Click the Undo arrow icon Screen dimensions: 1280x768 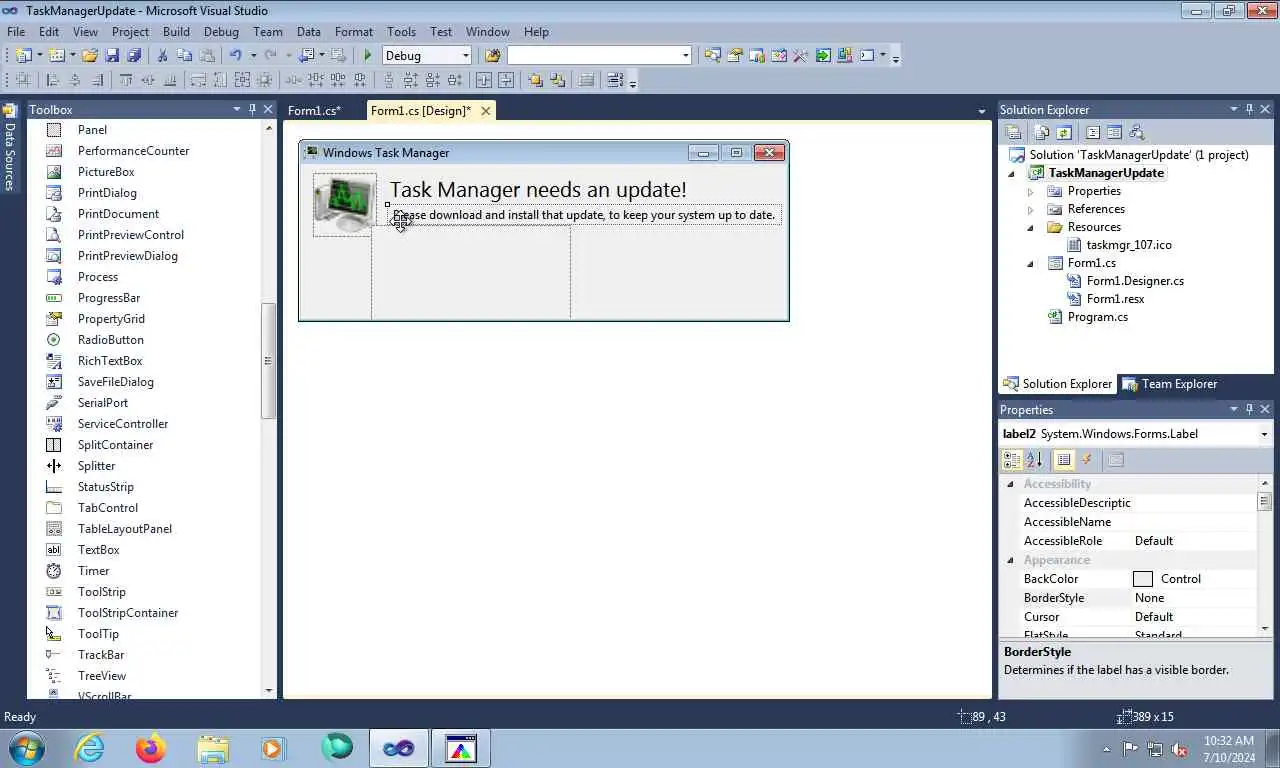pos(235,56)
